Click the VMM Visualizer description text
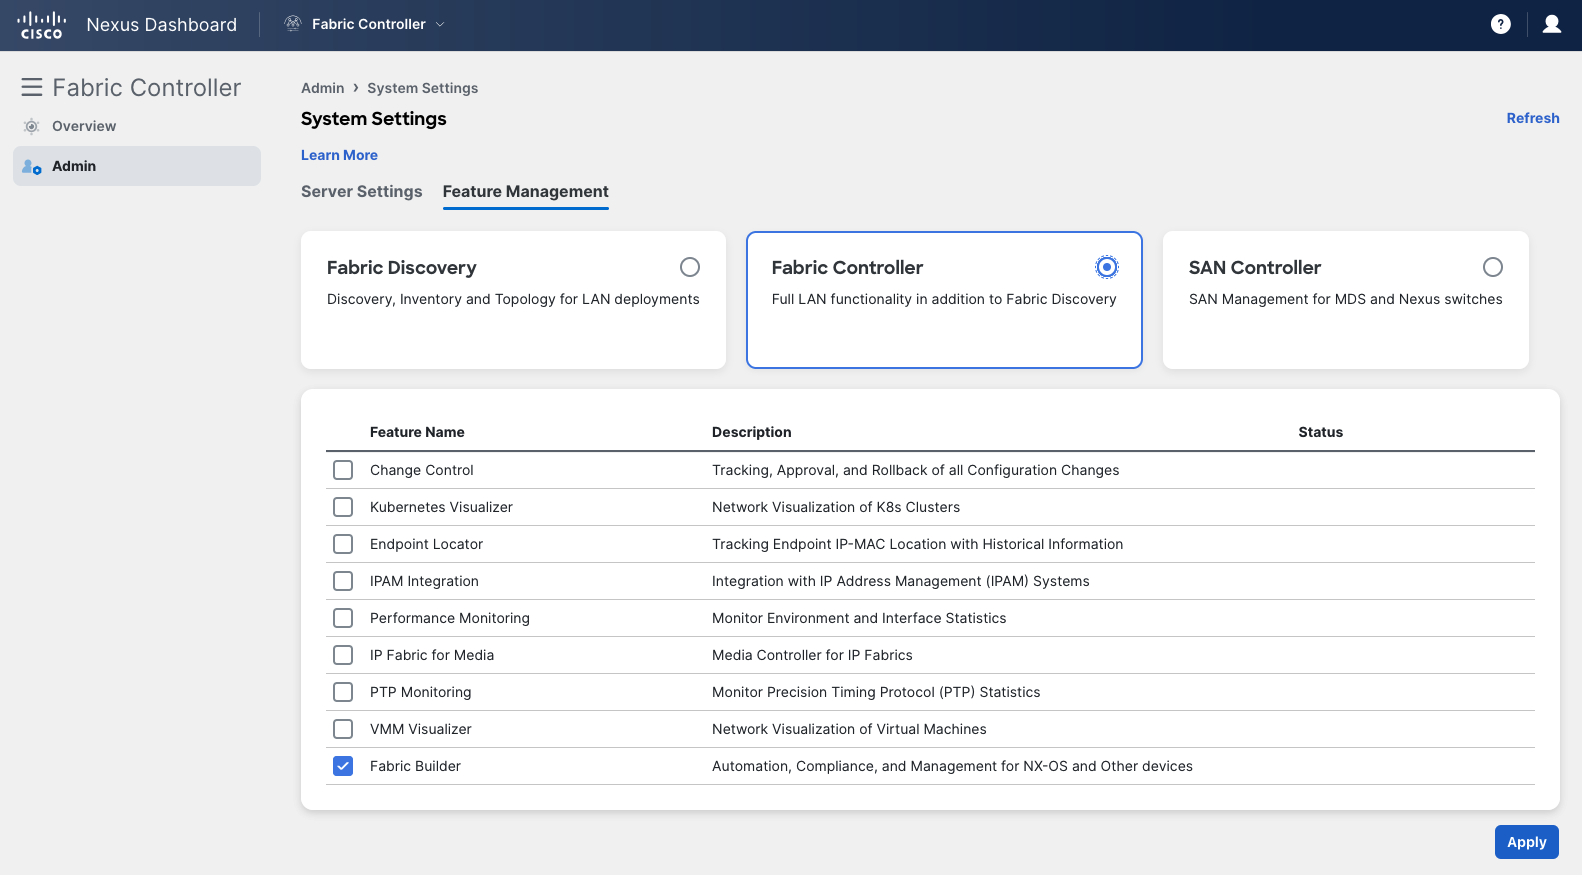 tap(849, 729)
